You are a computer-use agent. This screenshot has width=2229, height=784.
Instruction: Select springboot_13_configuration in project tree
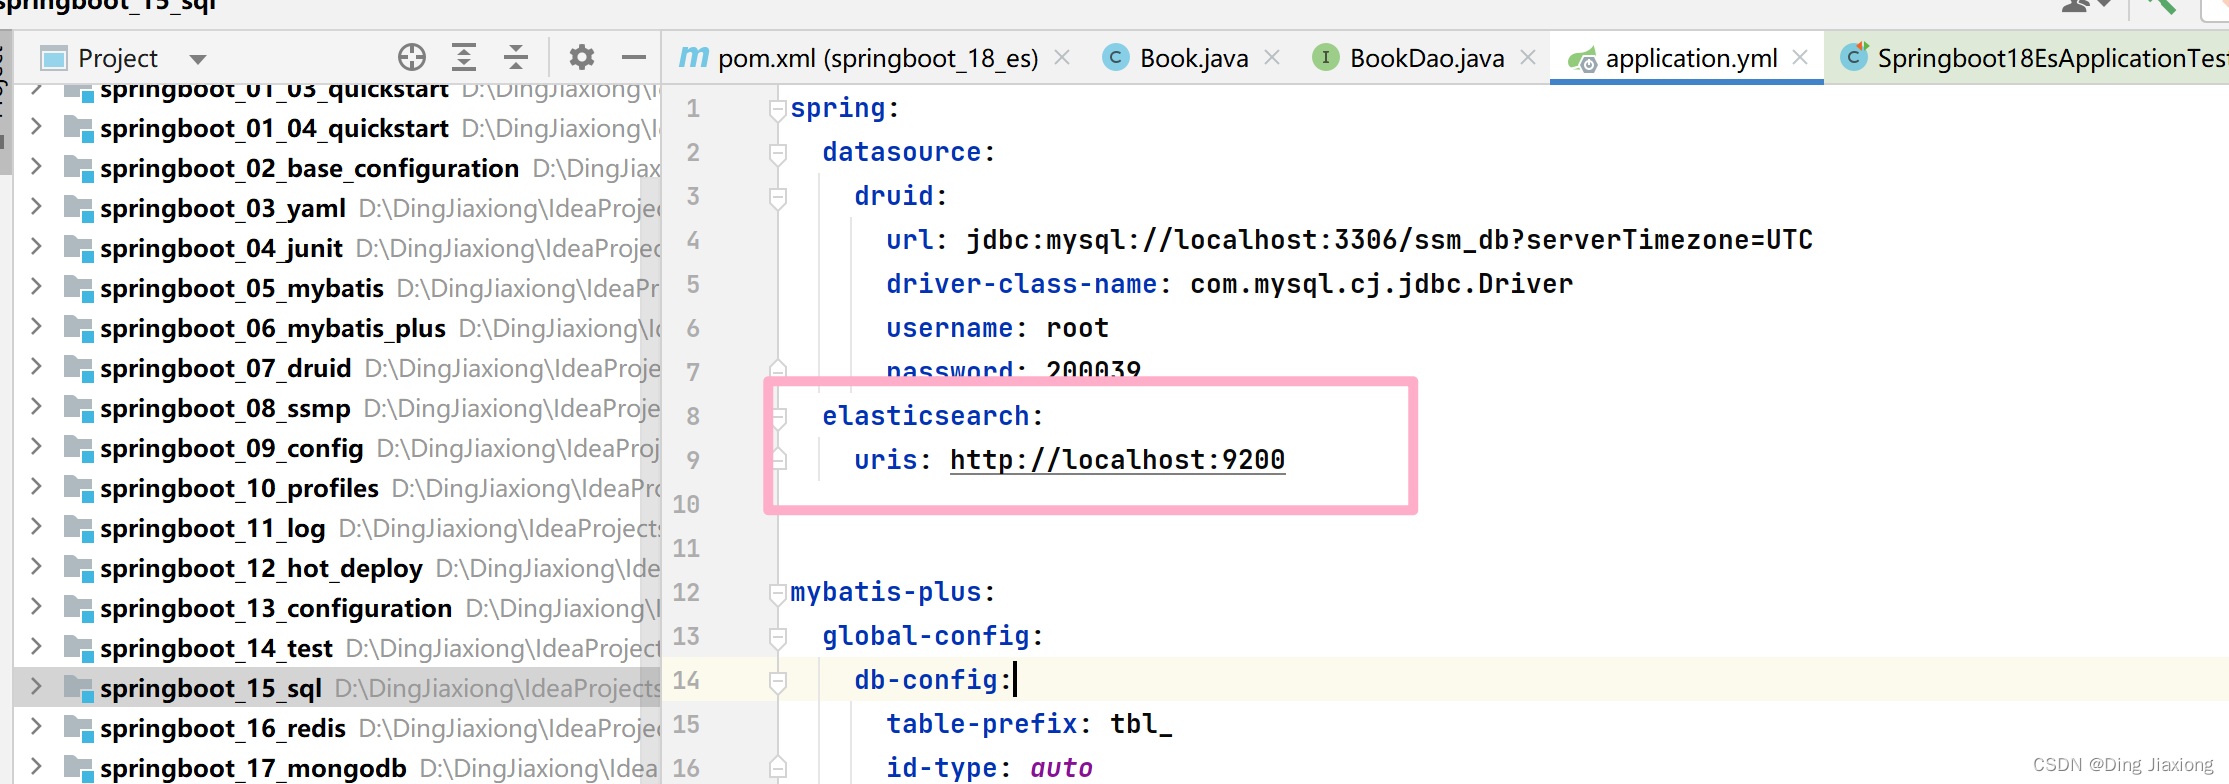[276, 608]
